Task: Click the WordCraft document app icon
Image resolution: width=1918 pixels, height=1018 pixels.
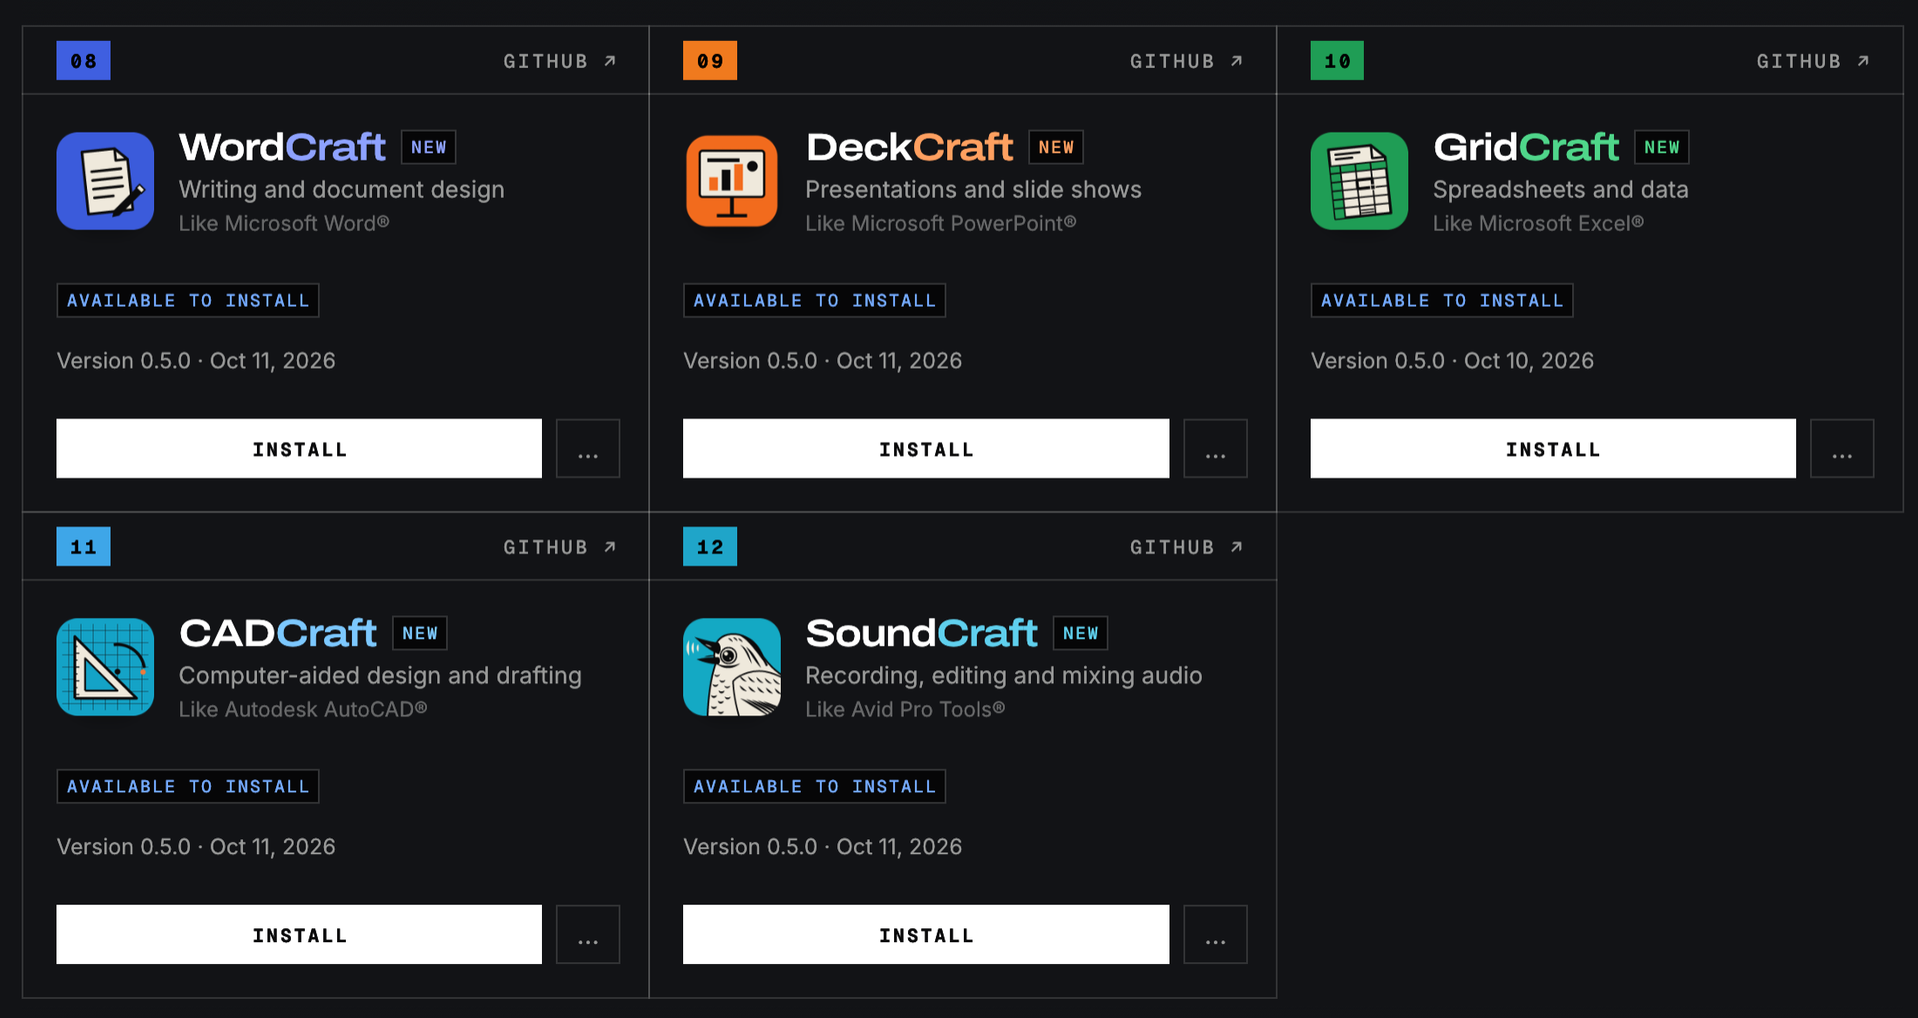Action: click(105, 181)
